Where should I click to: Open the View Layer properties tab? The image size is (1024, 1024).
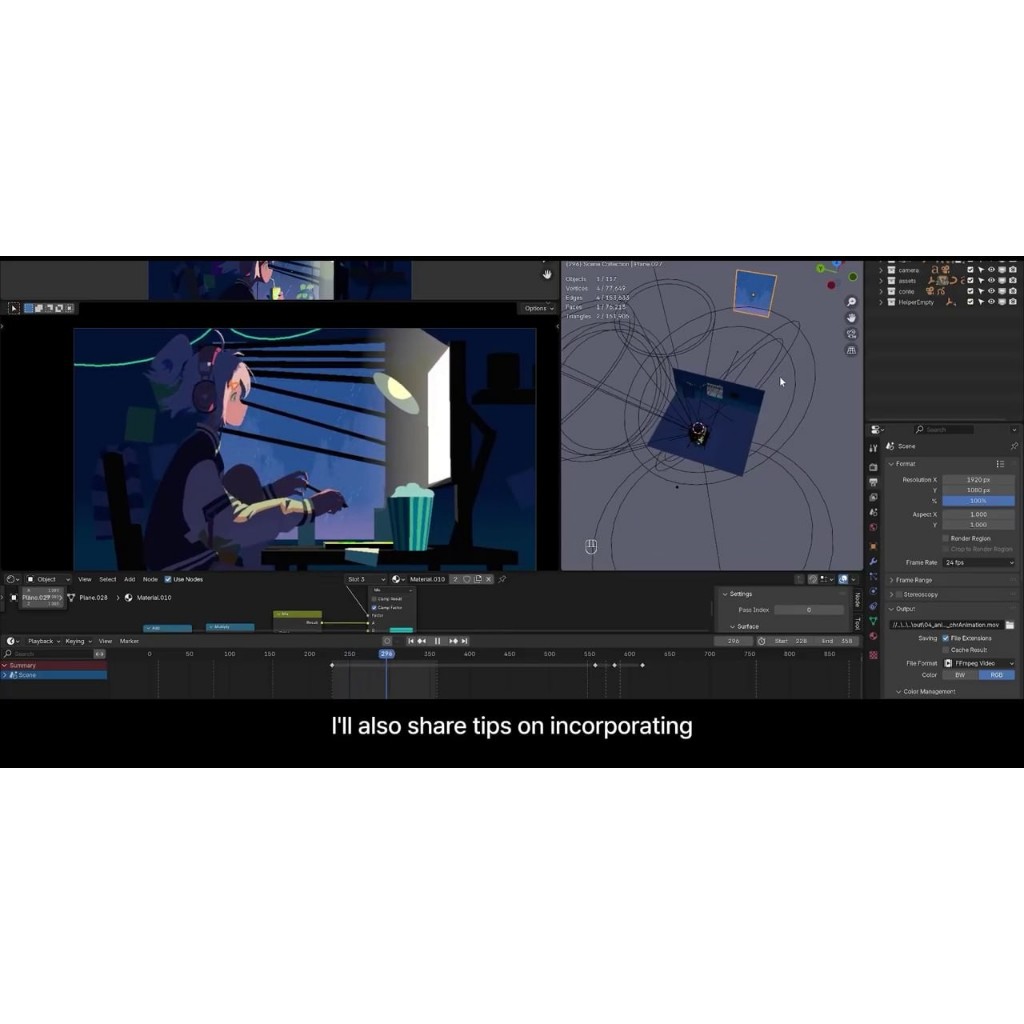[874, 497]
